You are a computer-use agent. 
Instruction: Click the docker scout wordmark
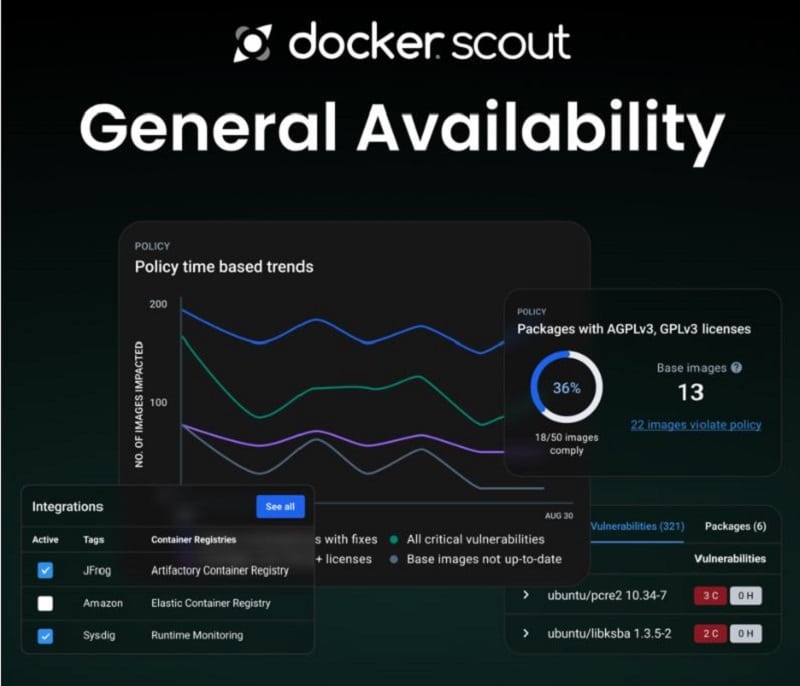[429, 41]
